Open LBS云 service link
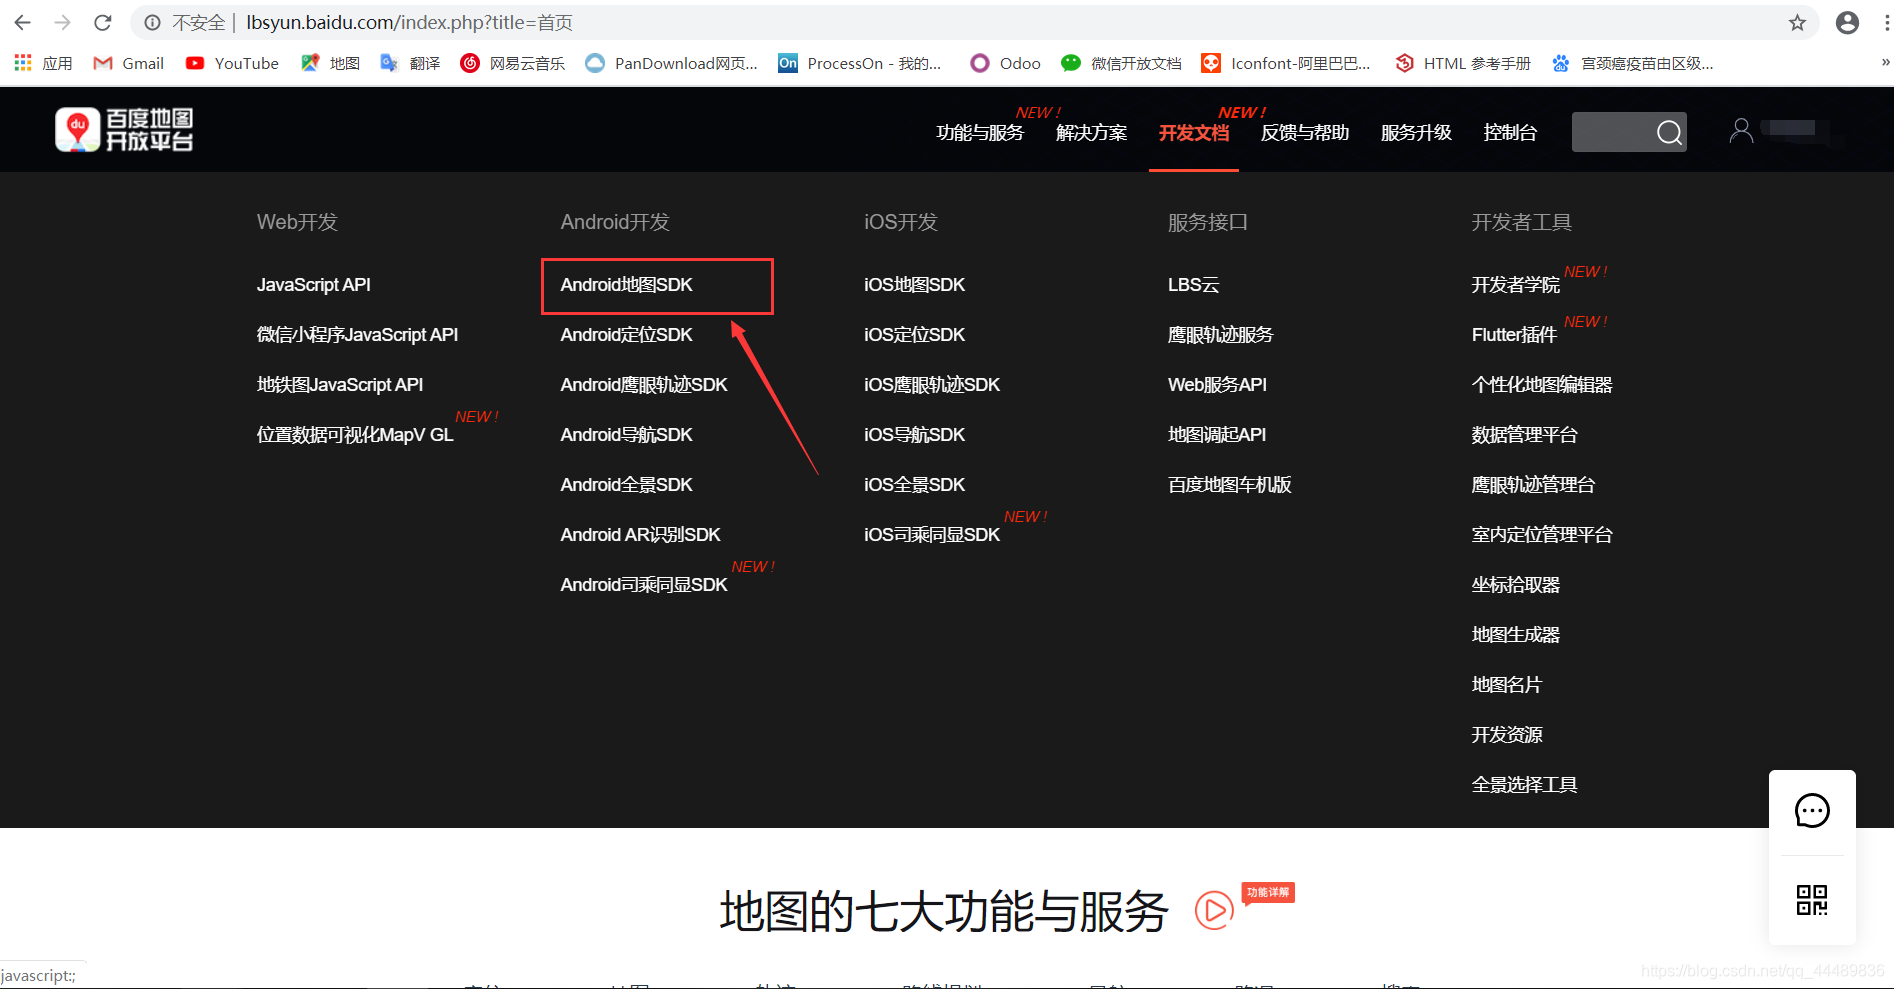The image size is (1894, 989). (x=1194, y=285)
